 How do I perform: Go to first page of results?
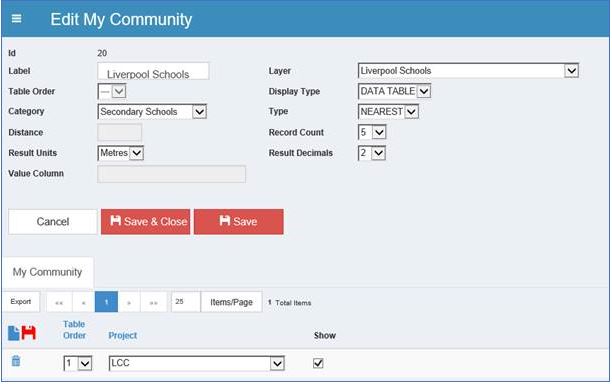(x=59, y=302)
